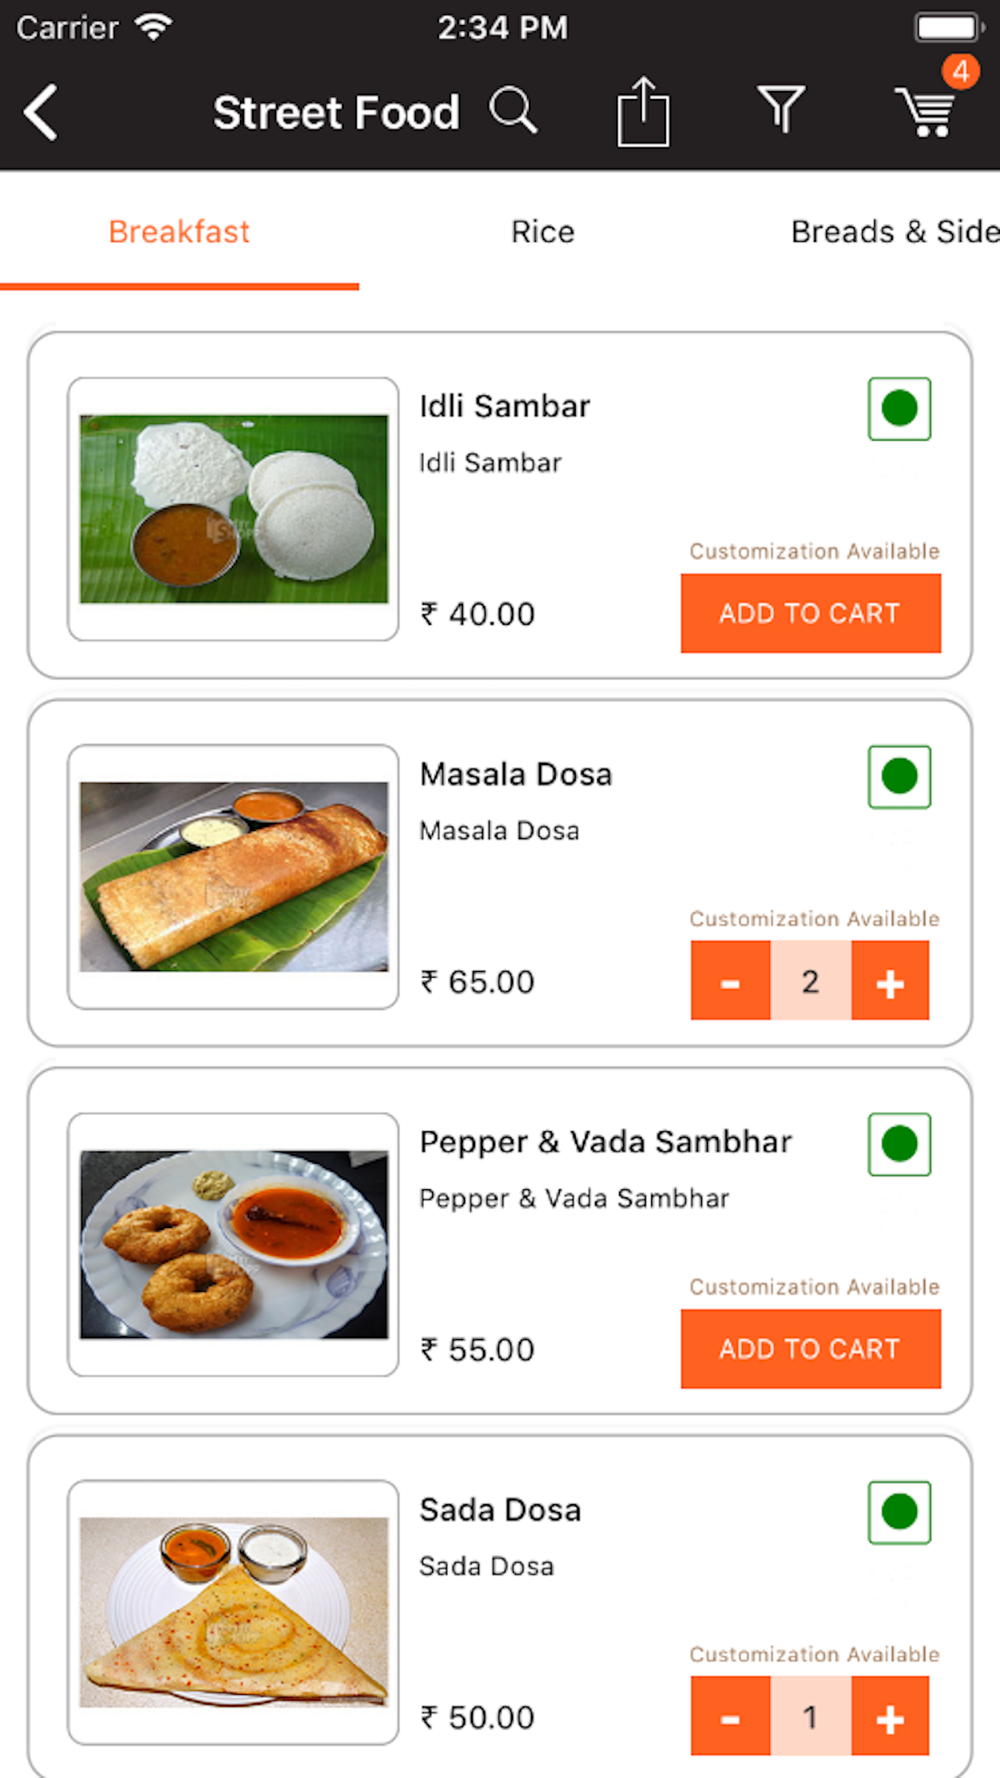
Task: Open the Breads & Sides tab
Action: pyautogui.click(x=894, y=232)
